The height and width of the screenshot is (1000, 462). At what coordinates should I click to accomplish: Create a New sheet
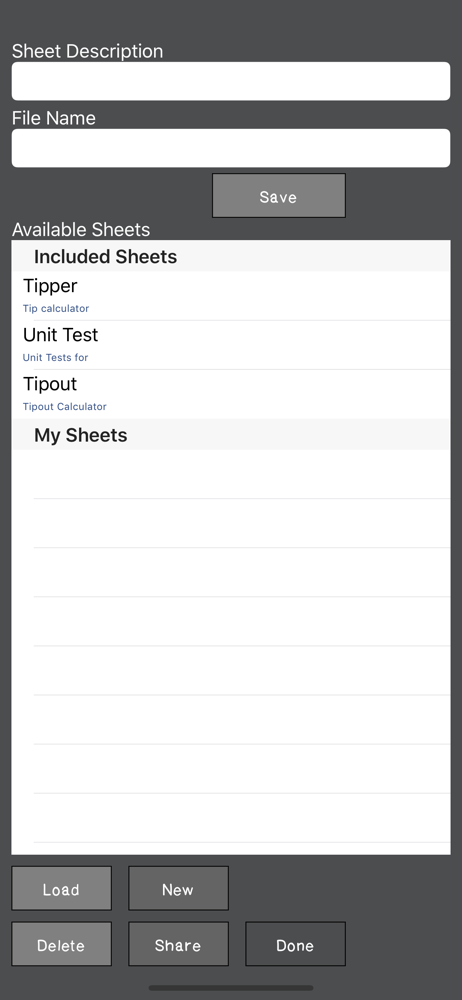click(178, 888)
